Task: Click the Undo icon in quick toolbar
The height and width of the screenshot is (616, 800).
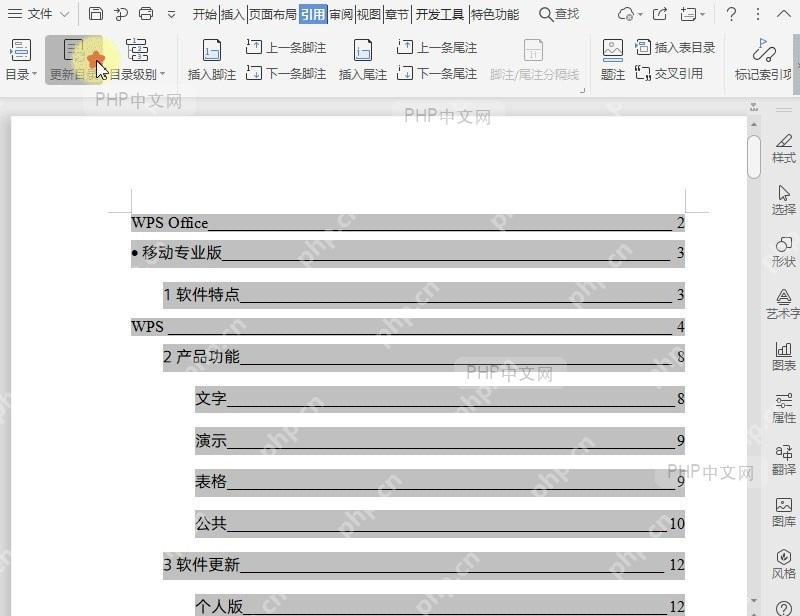Action: 121,14
